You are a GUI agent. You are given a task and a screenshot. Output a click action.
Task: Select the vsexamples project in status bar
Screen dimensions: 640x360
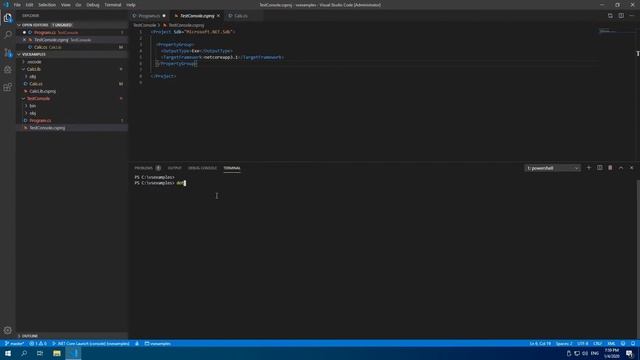click(158, 344)
